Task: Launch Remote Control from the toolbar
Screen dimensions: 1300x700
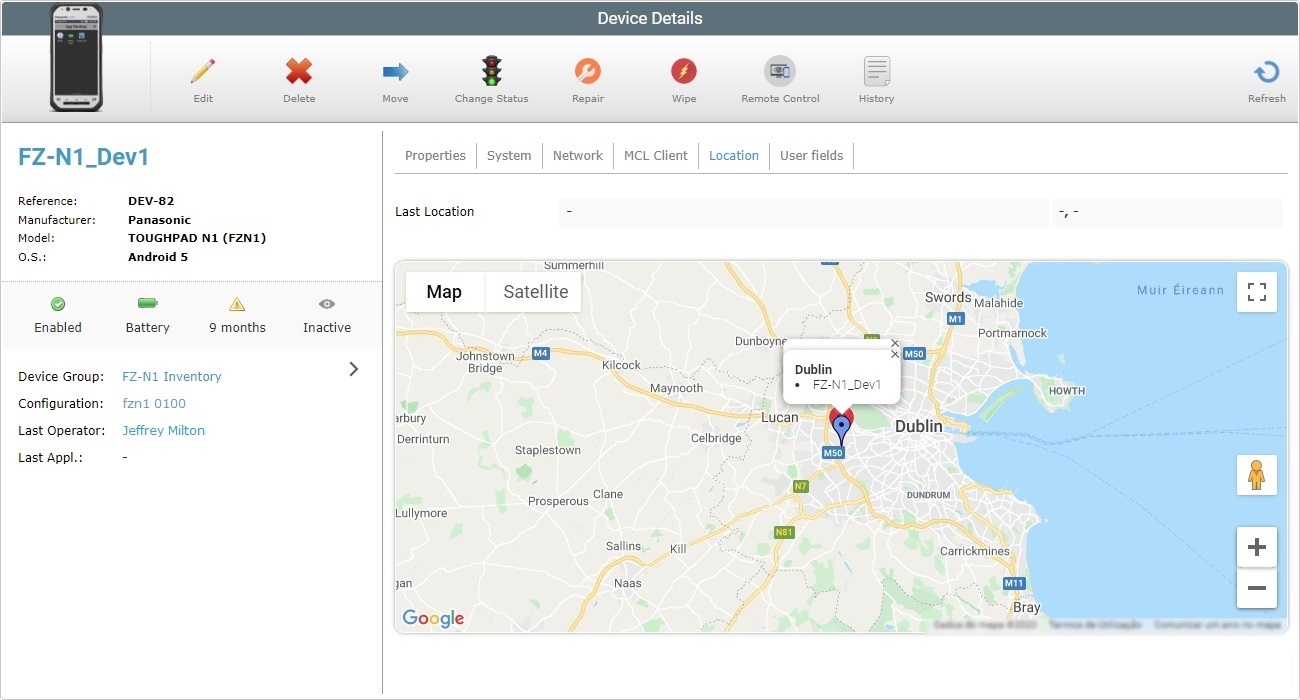Action: point(780,72)
